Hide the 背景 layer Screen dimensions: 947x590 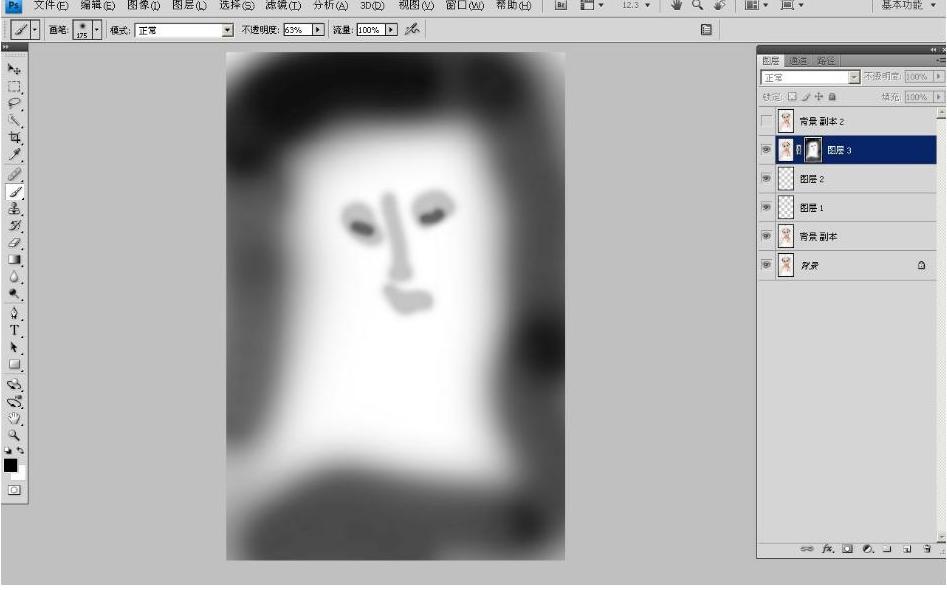point(766,265)
